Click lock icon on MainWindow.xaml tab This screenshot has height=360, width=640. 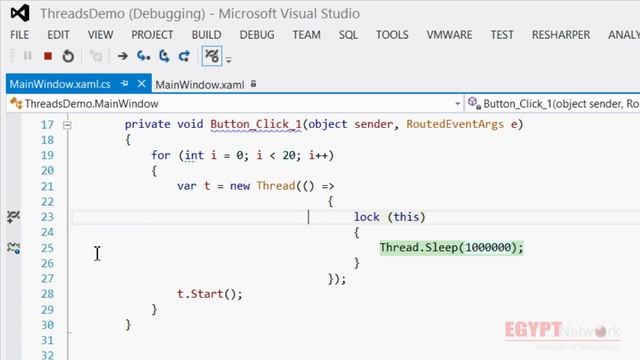pos(253,84)
